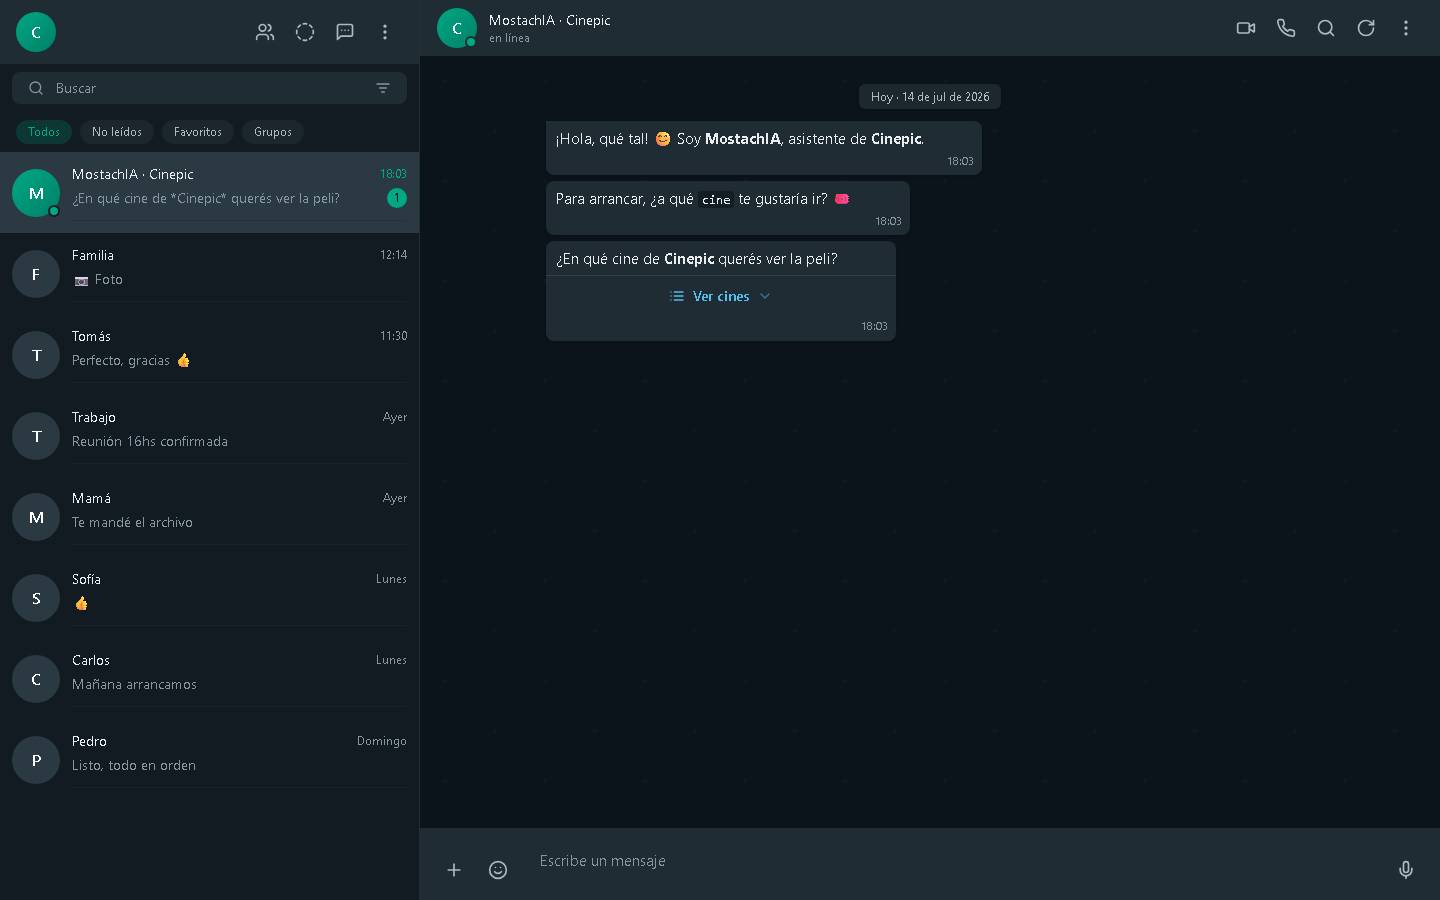Open the Status circle icon
Viewport: 1440px width, 900px height.
(305, 32)
